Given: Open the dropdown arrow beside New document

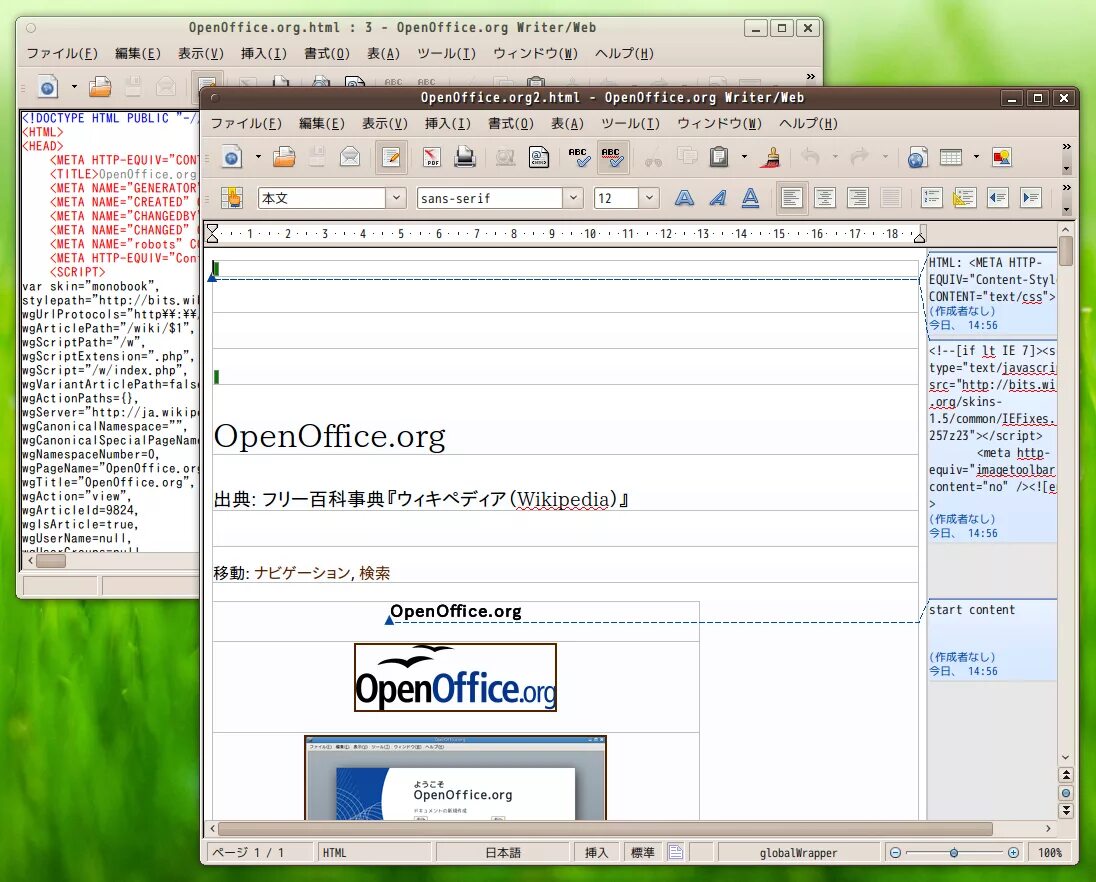Looking at the screenshot, I should [x=258, y=157].
